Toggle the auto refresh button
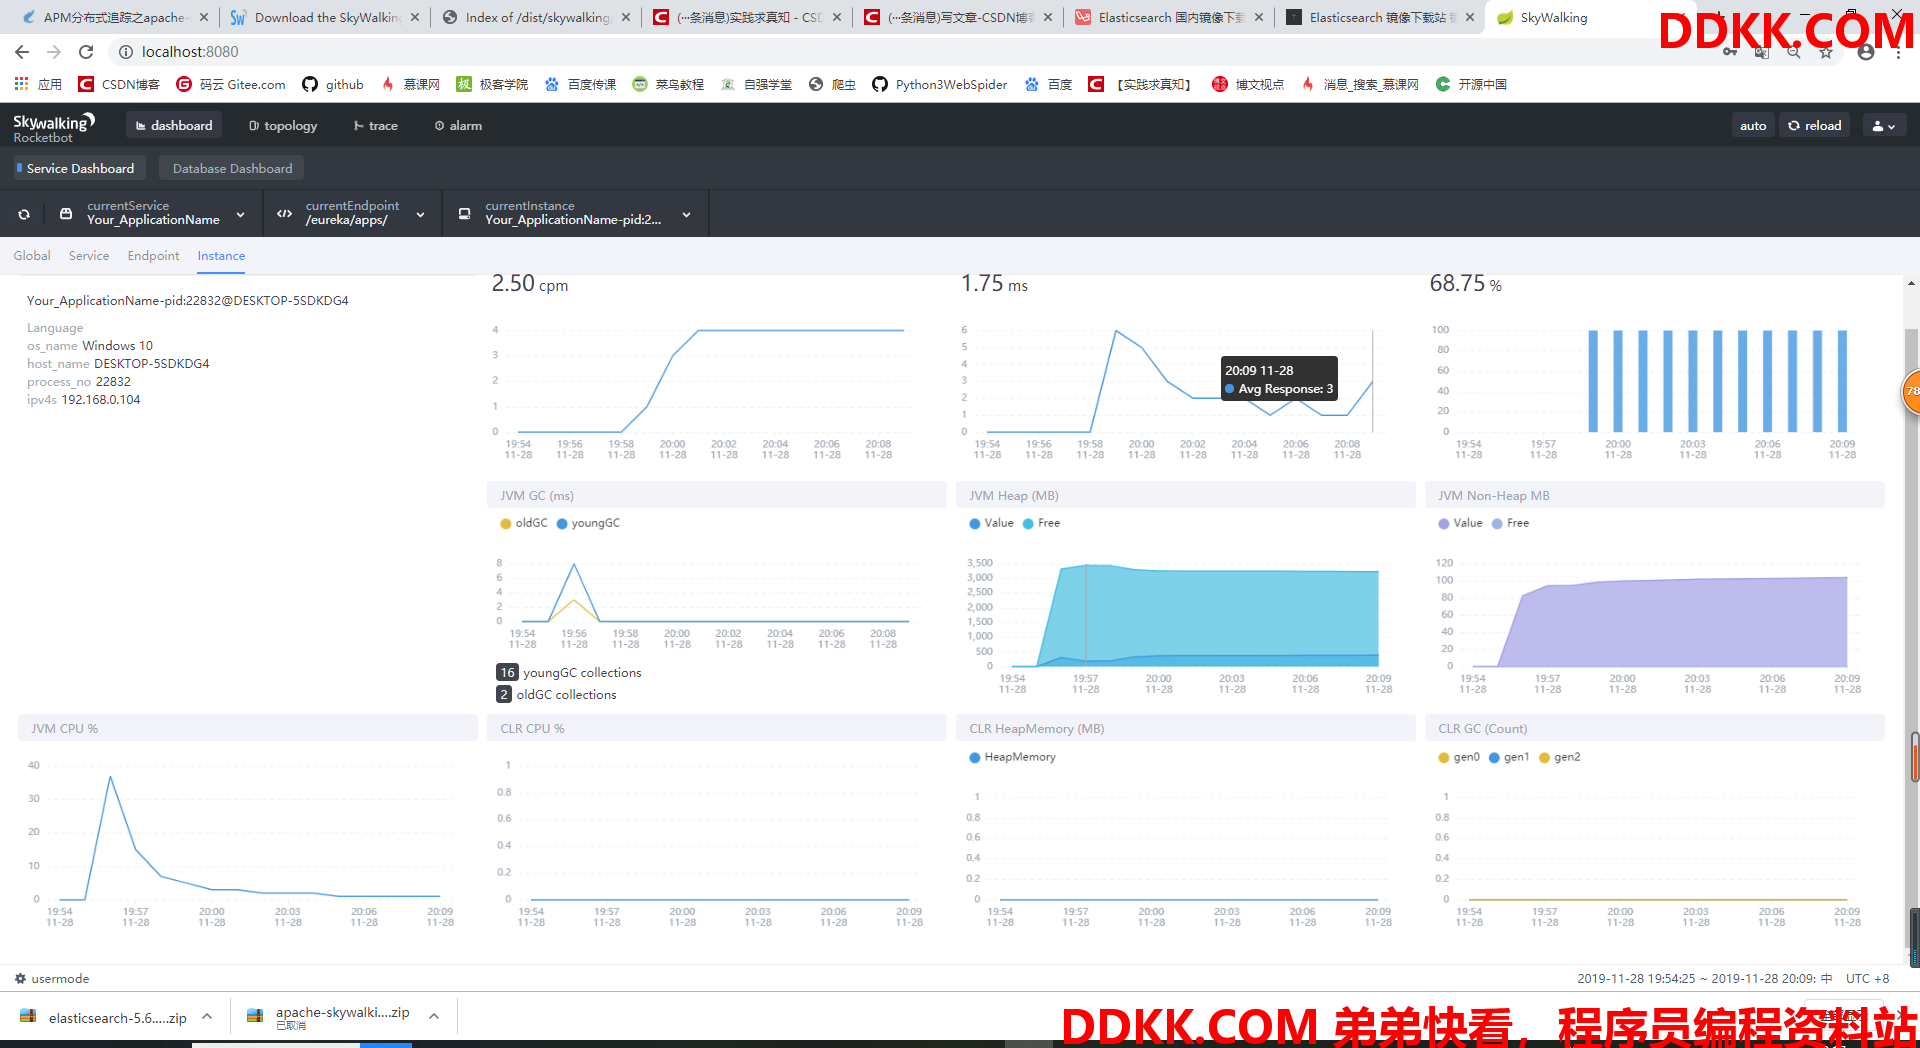1920x1048 pixels. [x=1752, y=125]
